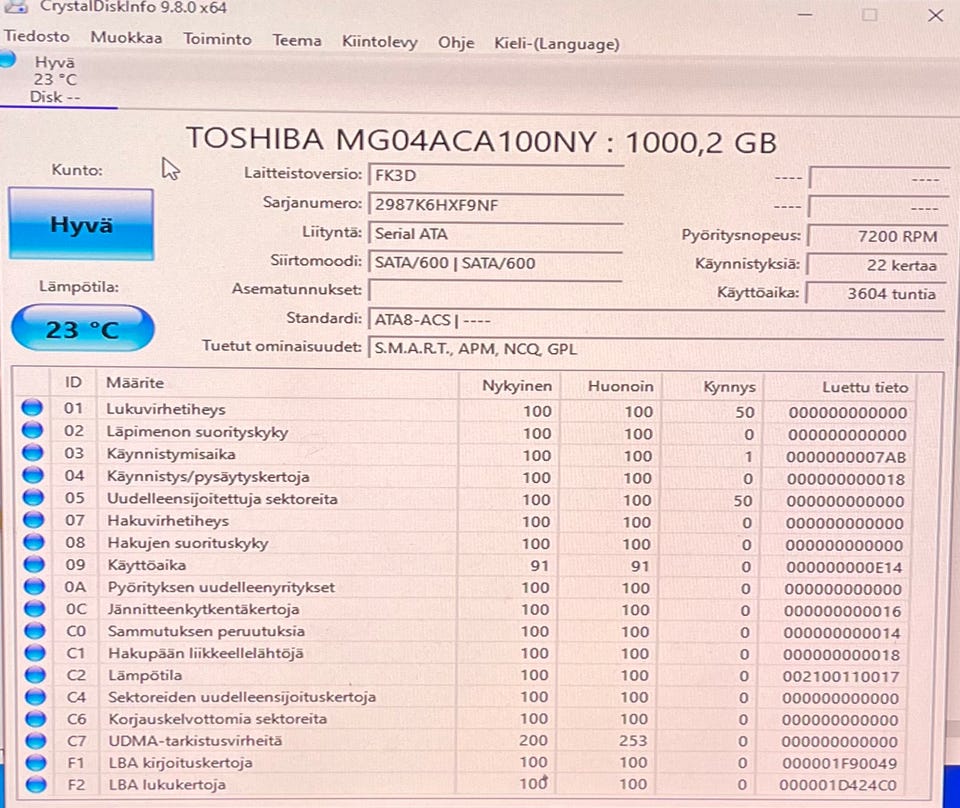Click status icon for Jännitteenkytkentäkertoja row
The width and height of the screenshot is (960, 808).
pyautogui.click(x=35, y=608)
